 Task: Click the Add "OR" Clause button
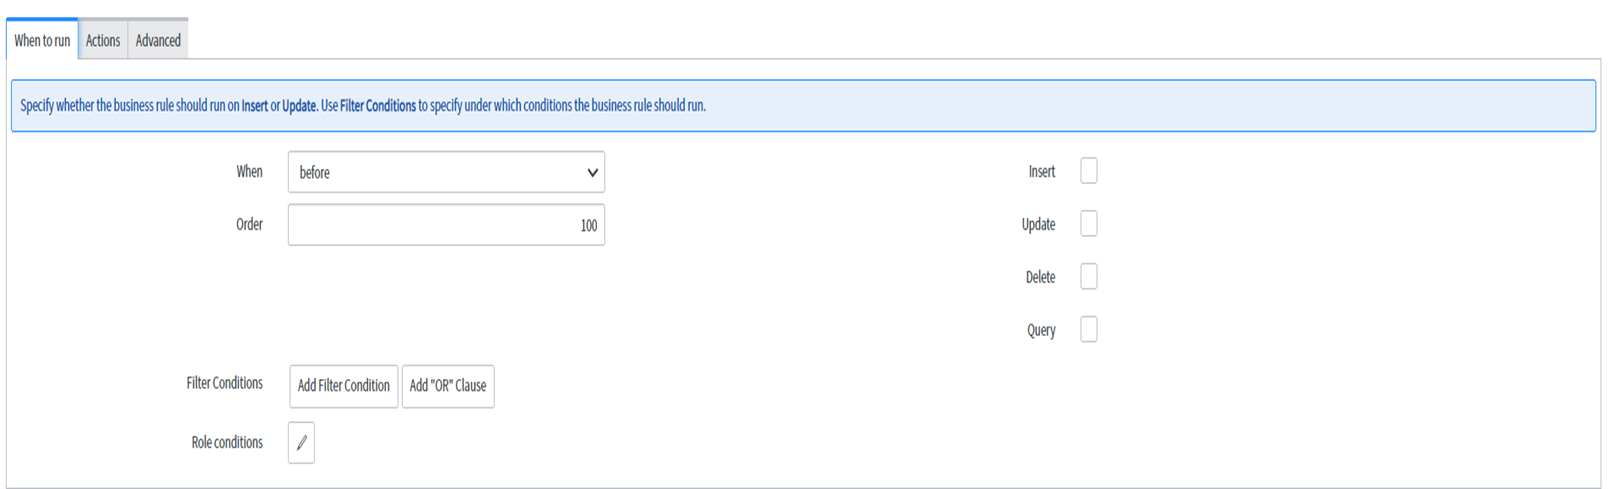tap(448, 386)
